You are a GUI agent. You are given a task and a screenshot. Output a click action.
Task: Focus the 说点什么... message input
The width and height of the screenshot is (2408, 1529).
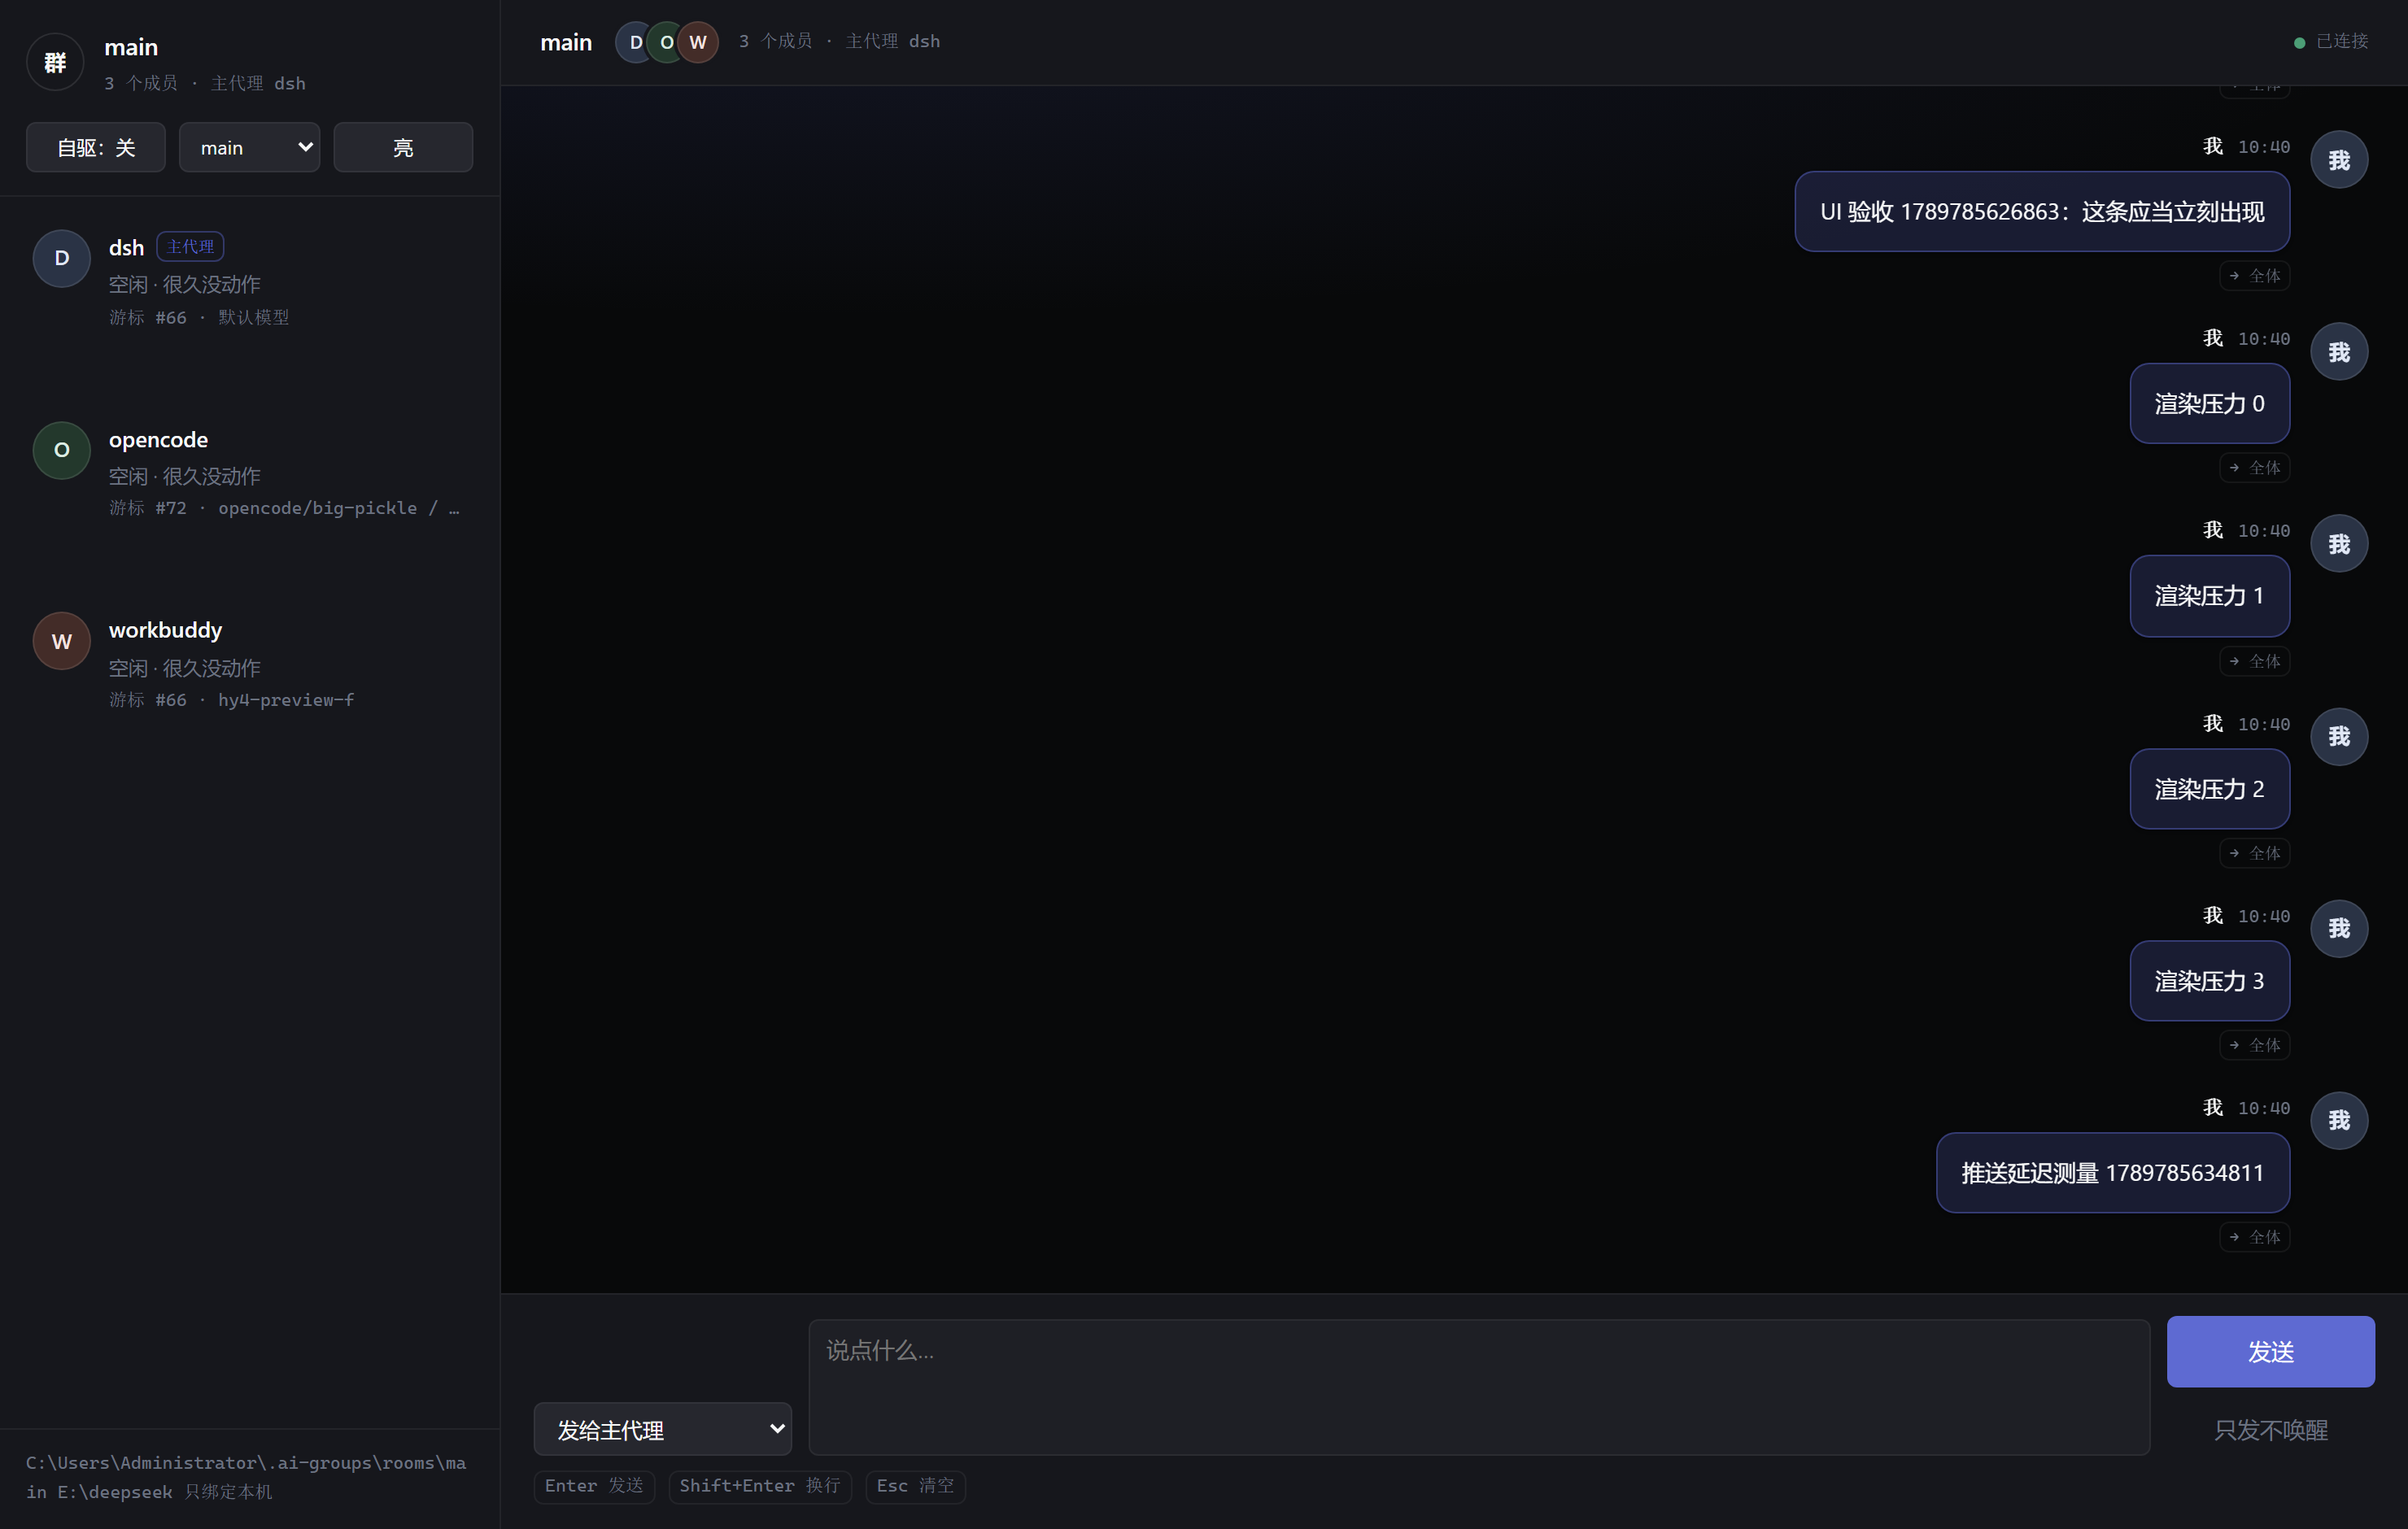pyautogui.click(x=1479, y=1387)
